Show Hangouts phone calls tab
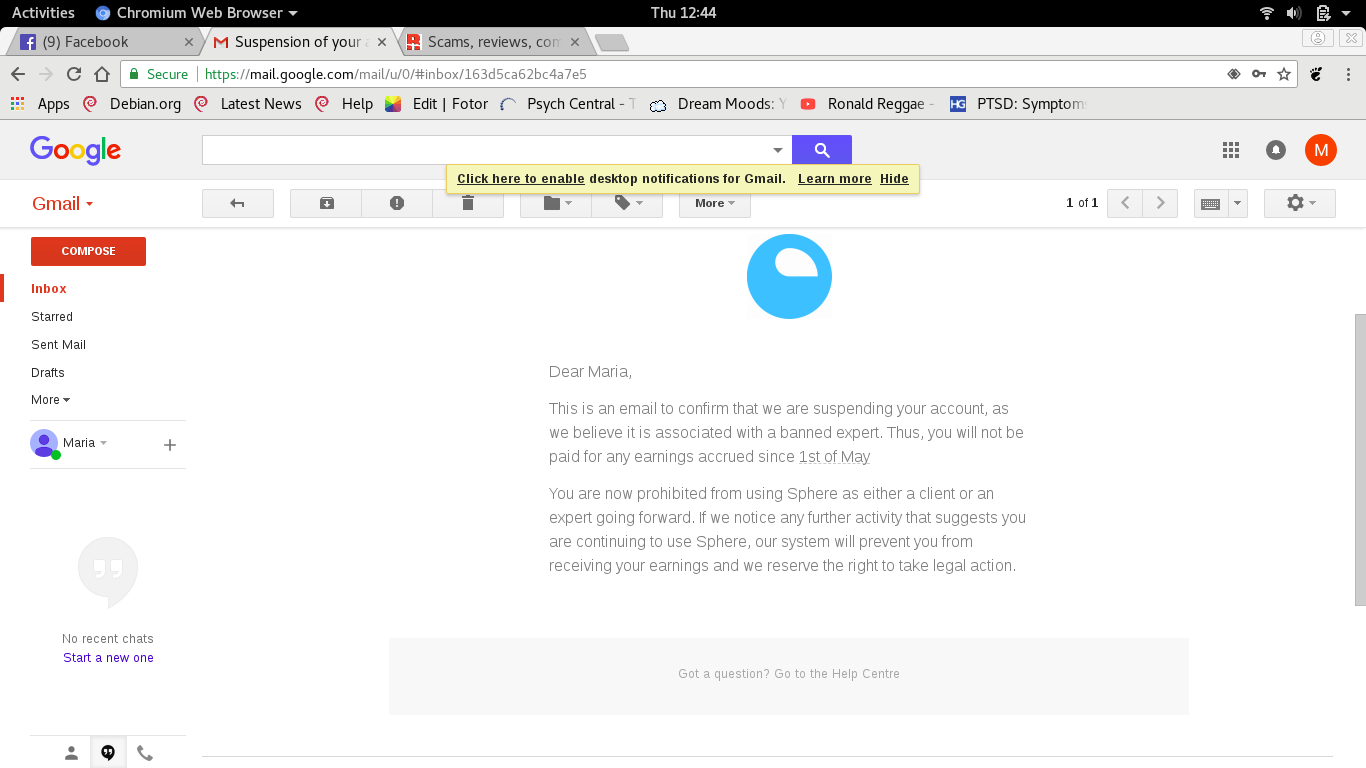Screen dimensions: 1366x768 pos(145,753)
